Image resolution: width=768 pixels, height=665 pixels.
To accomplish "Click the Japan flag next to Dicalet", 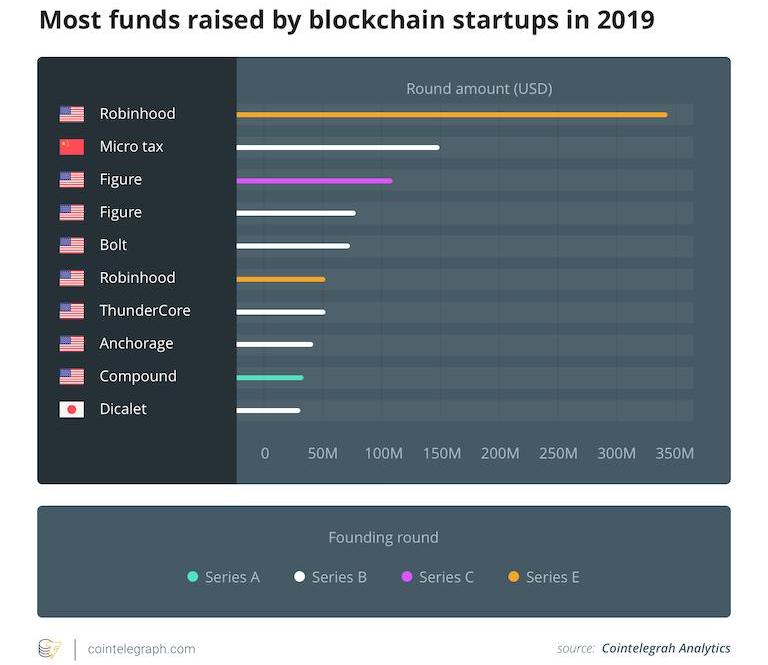I will coord(71,409).
